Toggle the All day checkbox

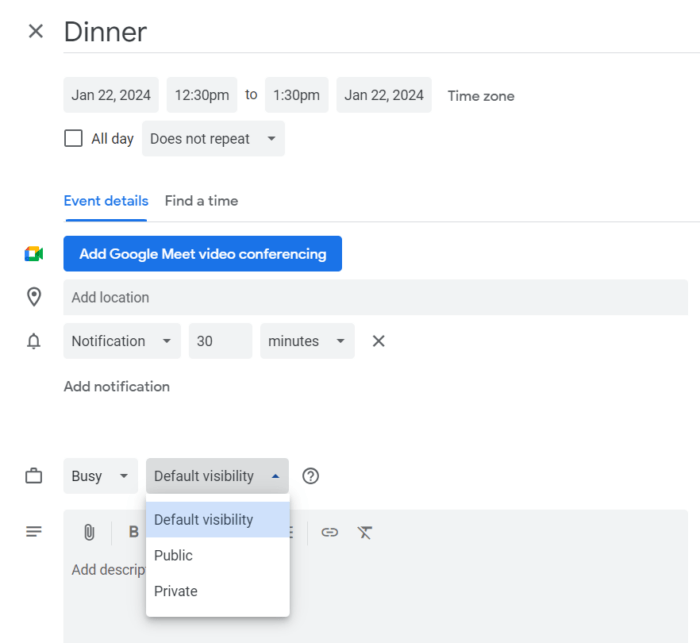pos(73,139)
